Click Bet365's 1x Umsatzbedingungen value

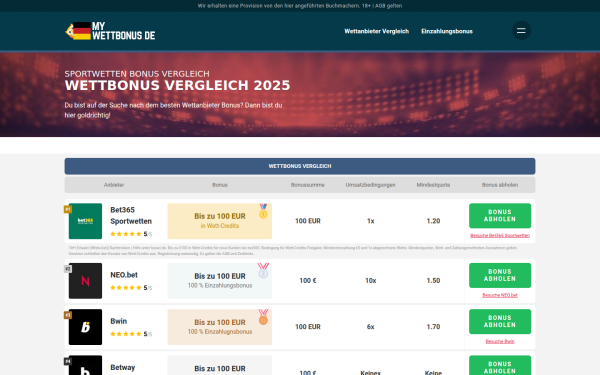(370, 221)
